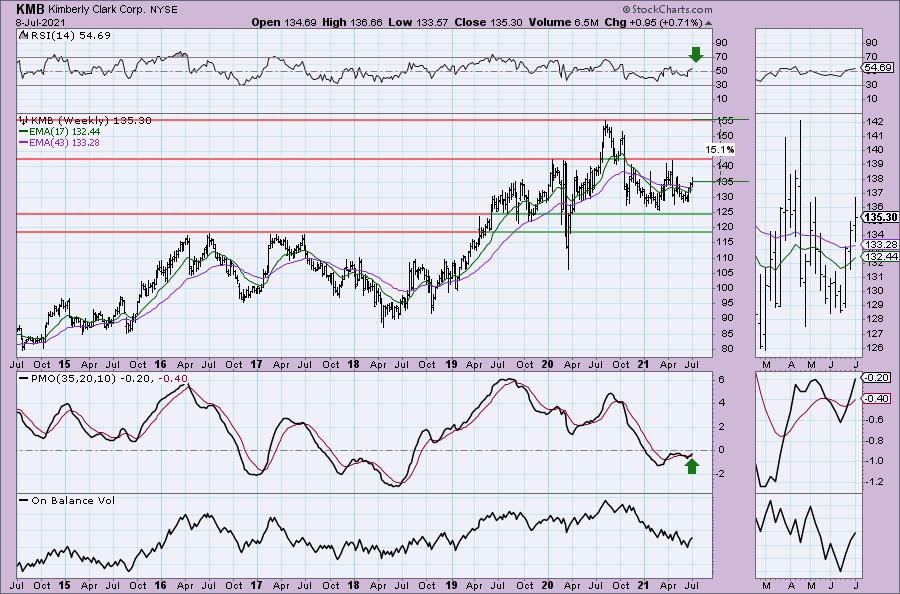Click the 18 year label on the bottom time axis
Screen dimensions: 900x594
353,586
